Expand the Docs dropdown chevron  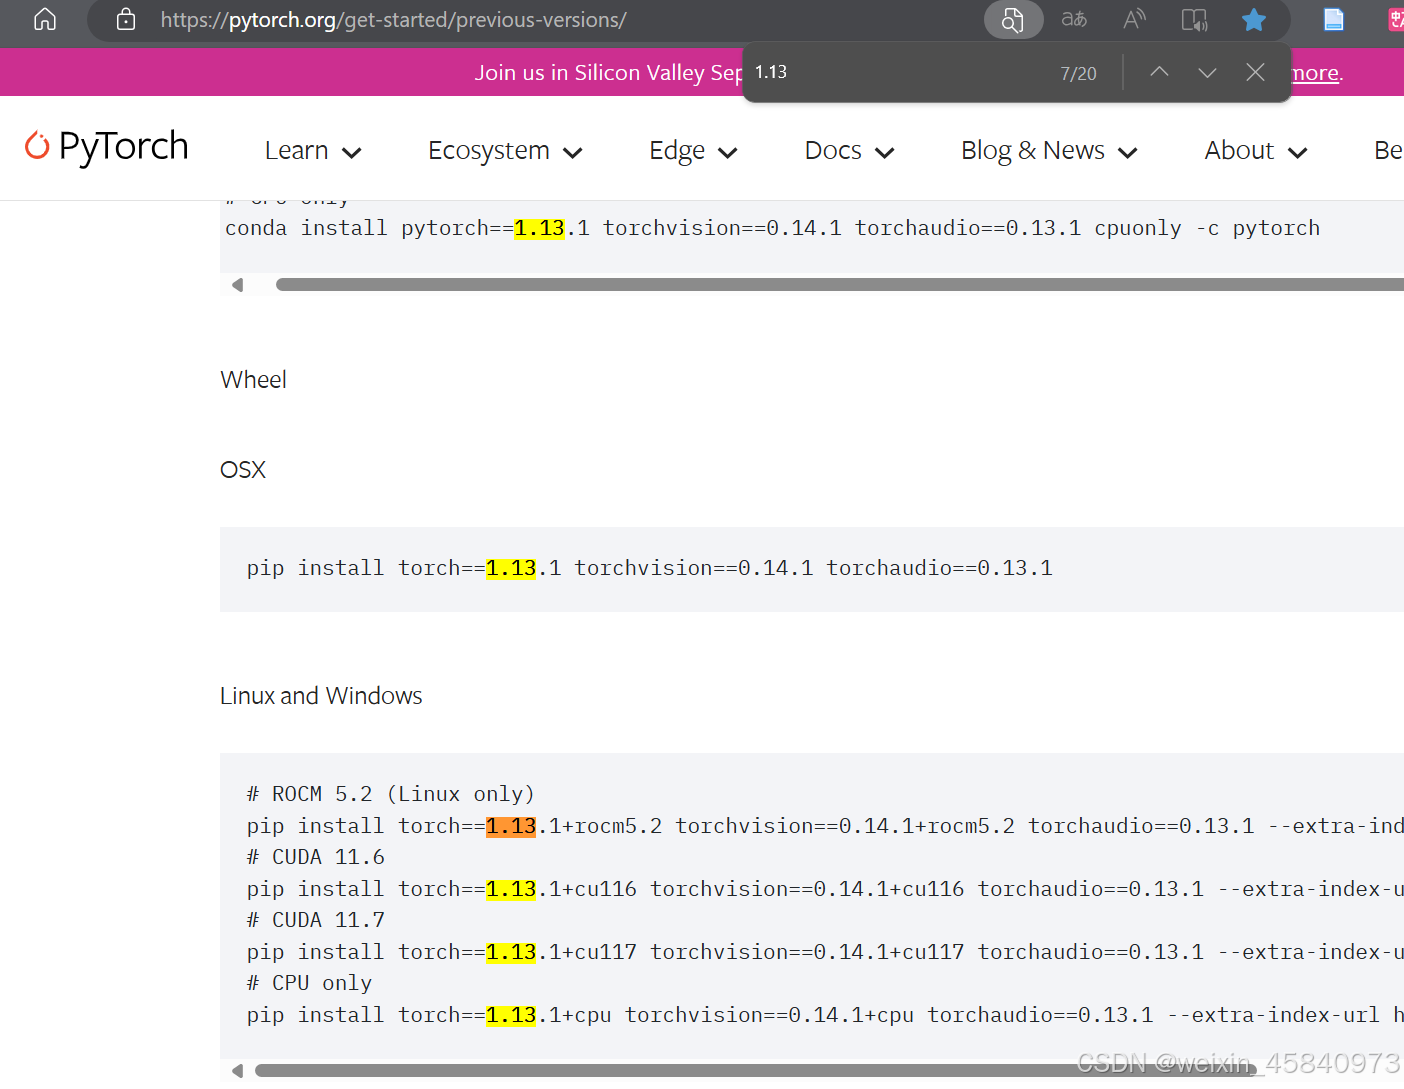[885, 153]
